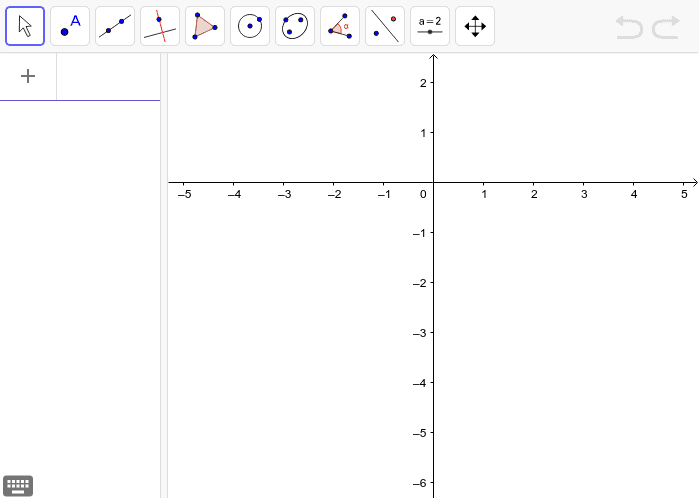Click x-axis label –5
700x500 pixels.
tap(184, 194)
